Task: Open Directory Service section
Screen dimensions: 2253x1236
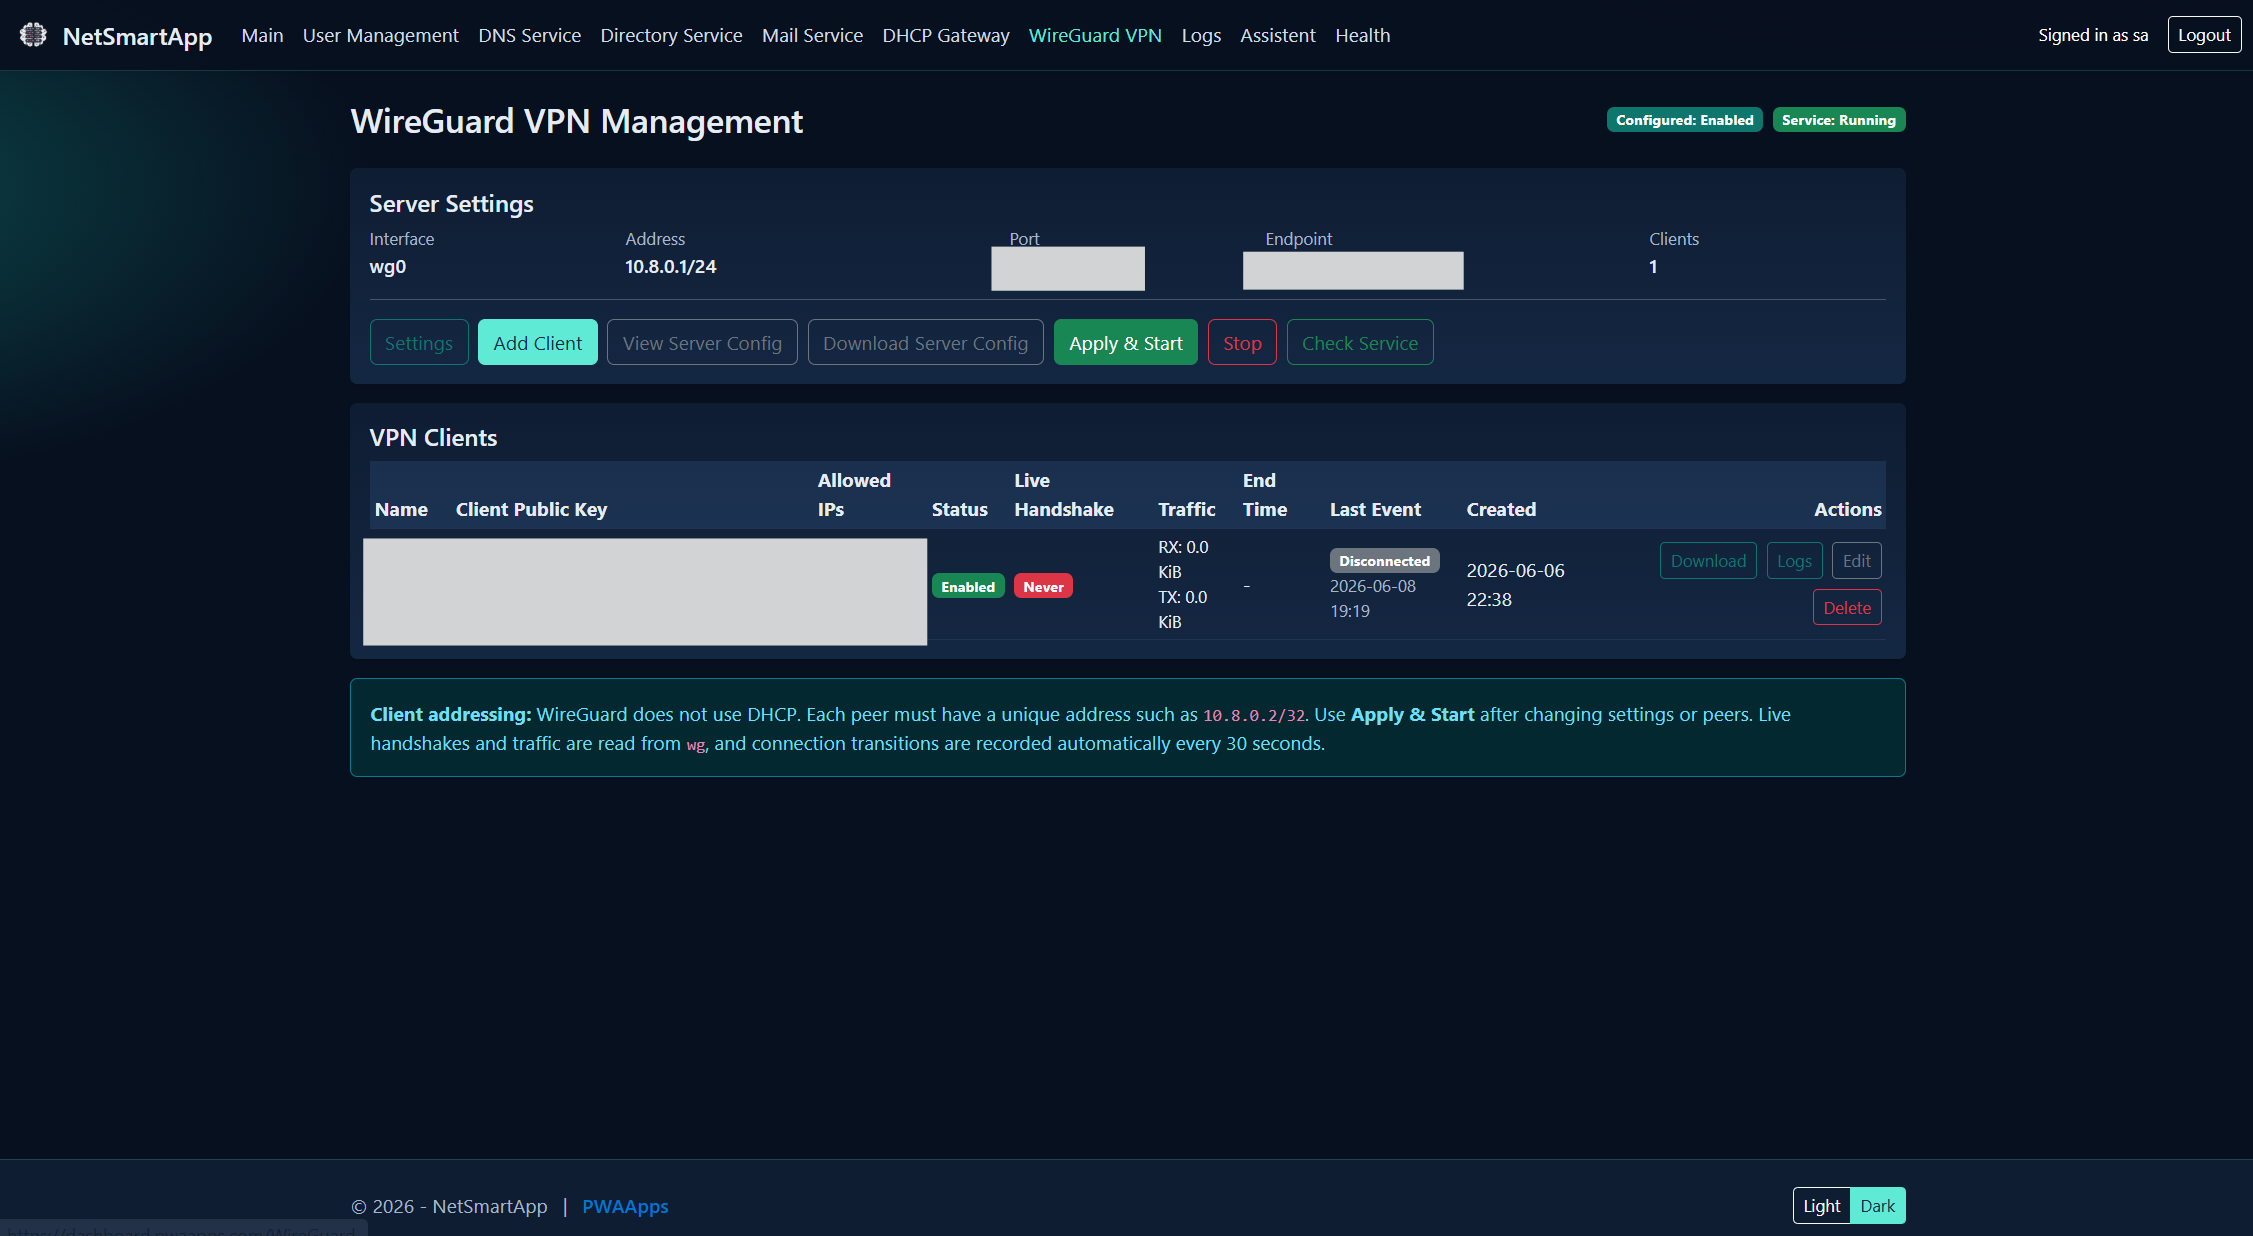Action: pyautogui.click(x=671, y=35)
